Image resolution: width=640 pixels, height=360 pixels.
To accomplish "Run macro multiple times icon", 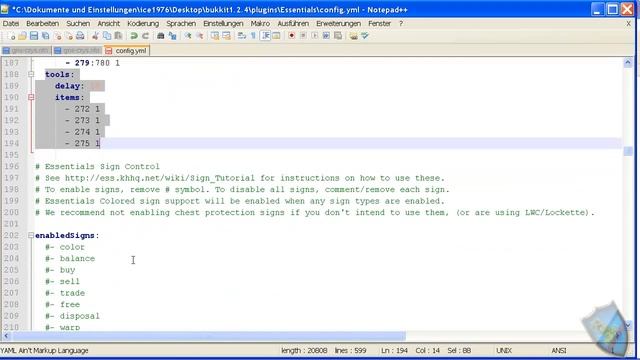I will [x=326, y=36].
